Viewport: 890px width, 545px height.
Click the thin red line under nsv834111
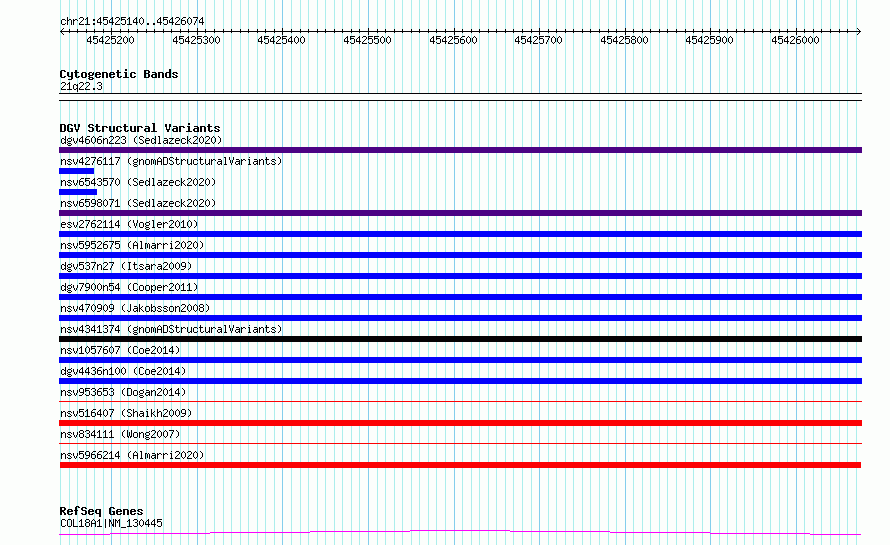pos(460,443)
